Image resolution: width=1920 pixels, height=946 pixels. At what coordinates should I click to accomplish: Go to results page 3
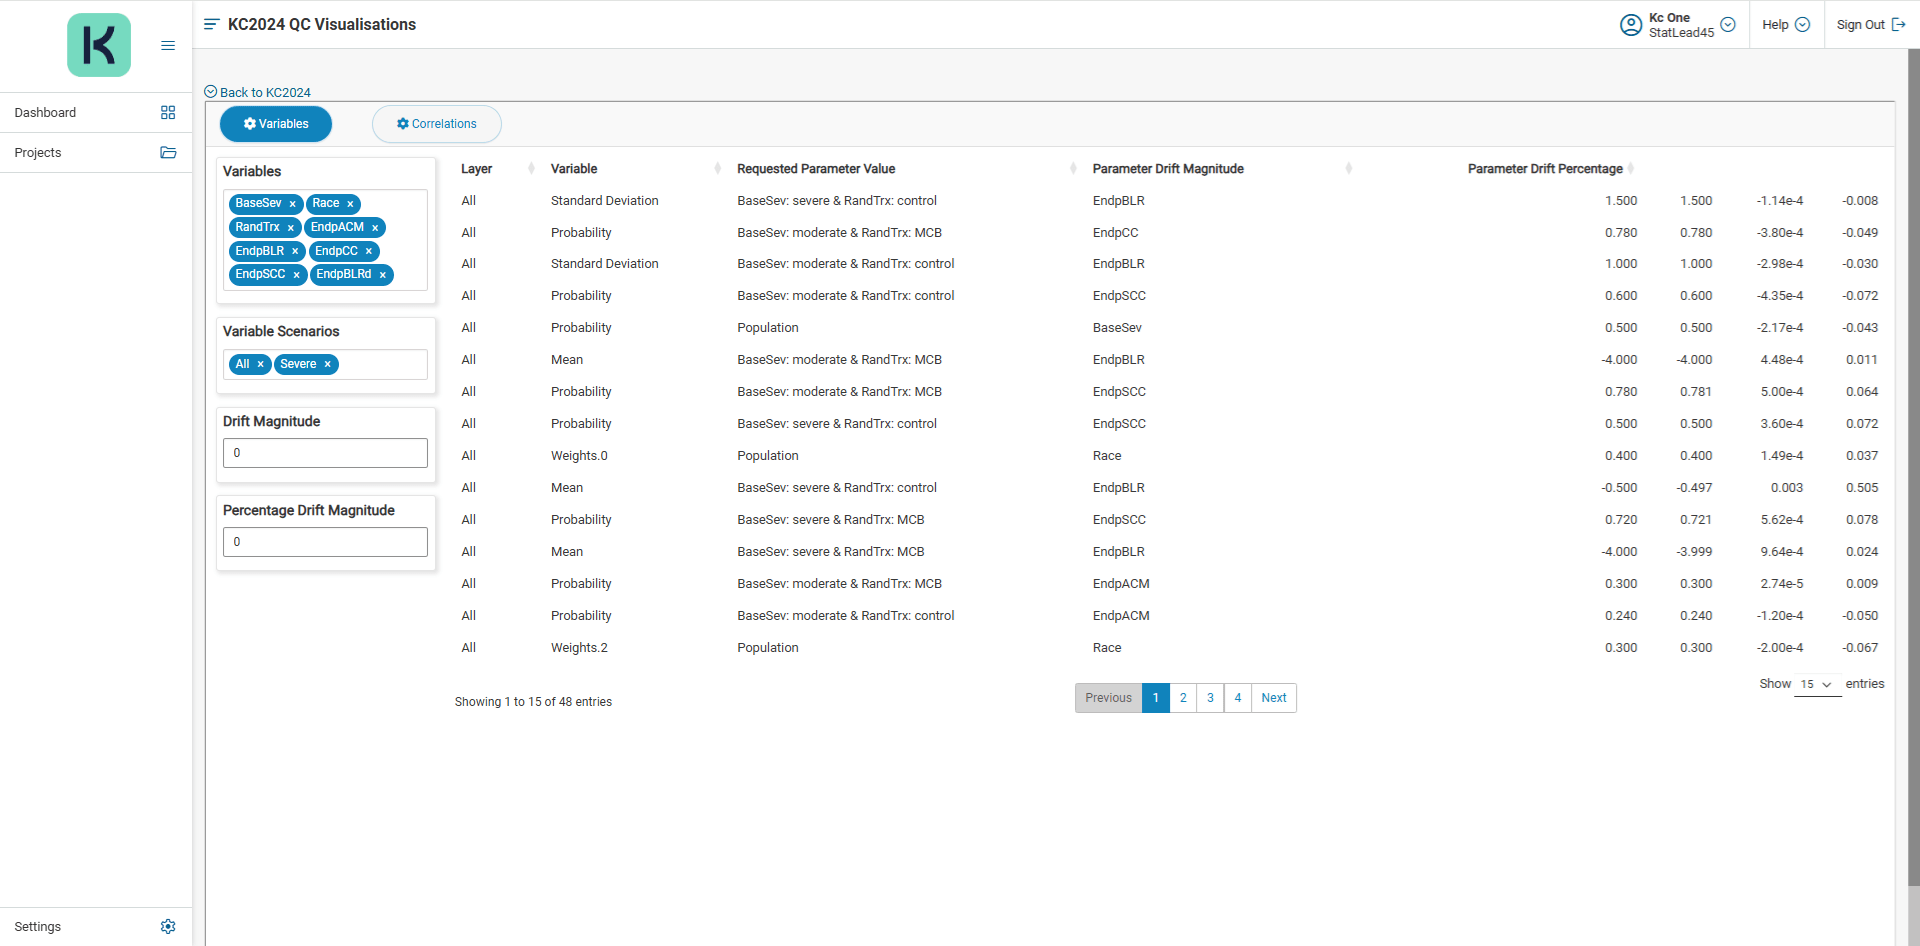click(x=1210, y=698)
